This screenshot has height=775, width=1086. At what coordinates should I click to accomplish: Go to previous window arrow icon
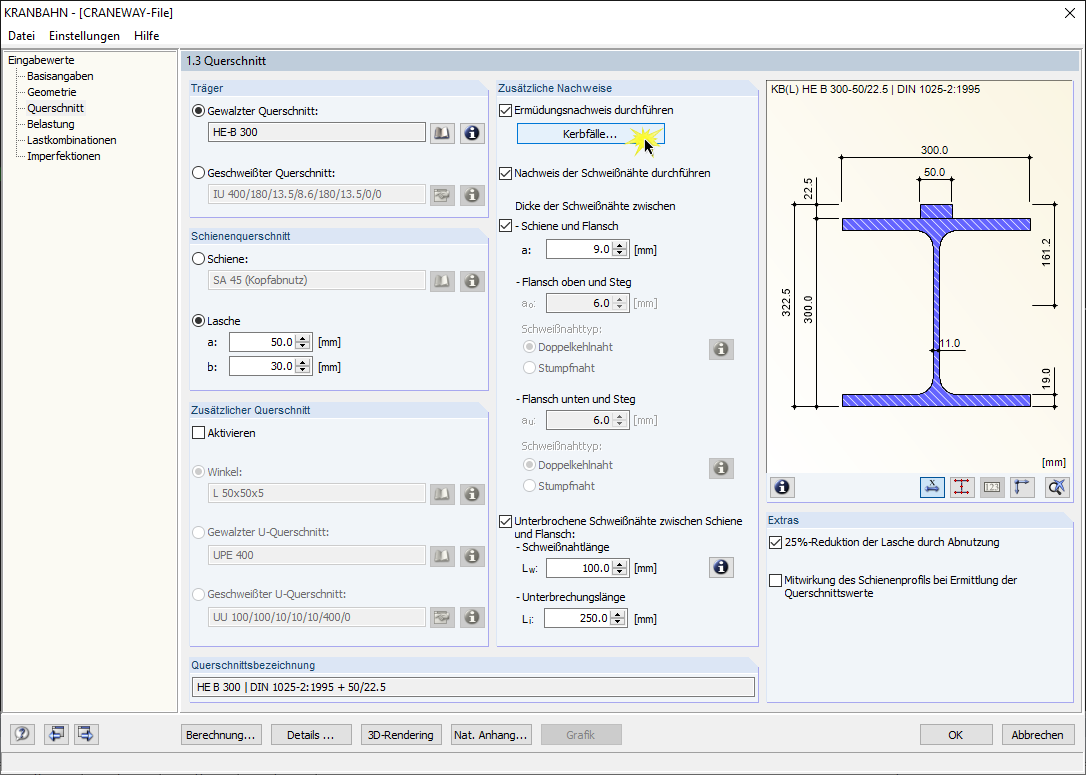point(55,734)
